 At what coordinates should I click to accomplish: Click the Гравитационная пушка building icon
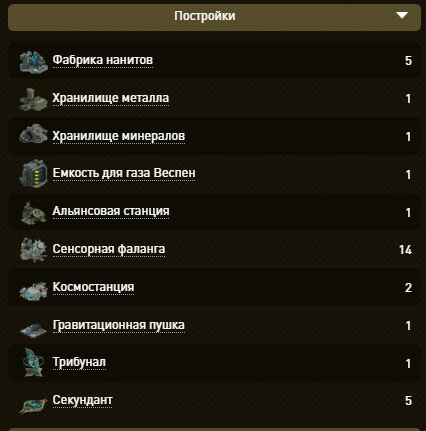click(x=33, y=330)
